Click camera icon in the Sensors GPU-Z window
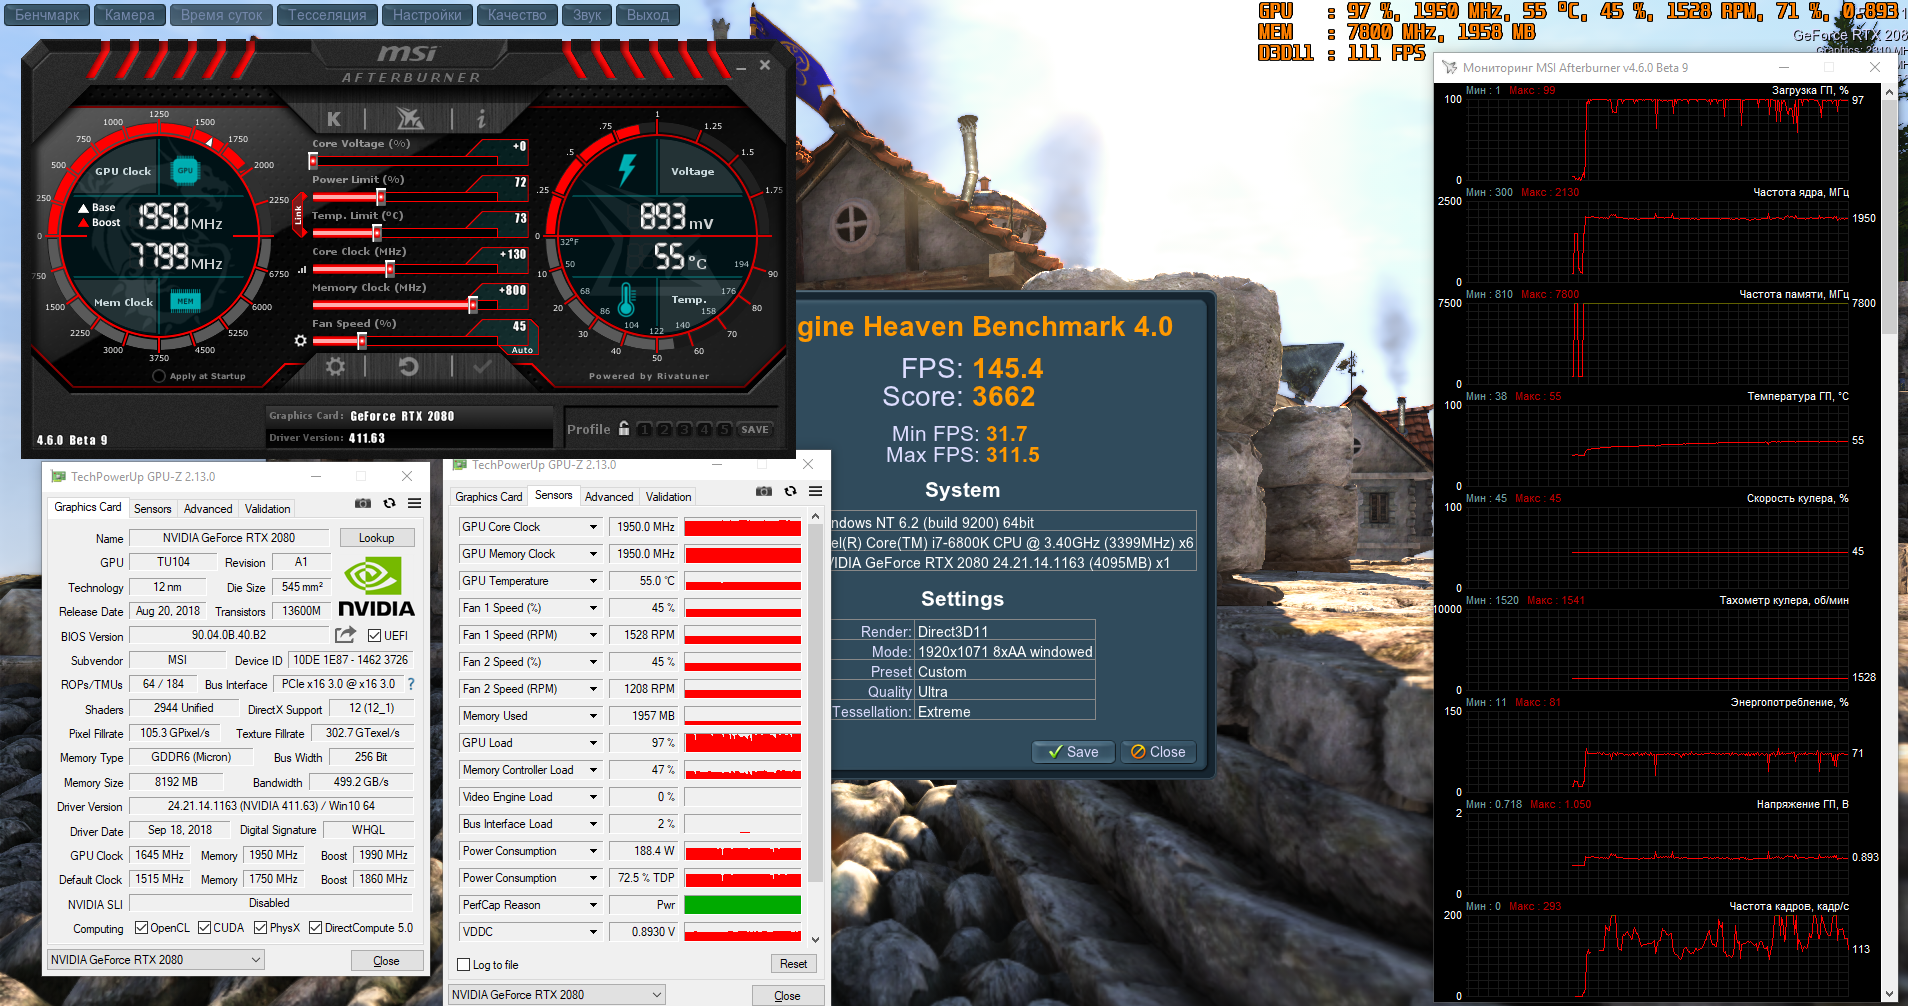 tap(764, 491)
